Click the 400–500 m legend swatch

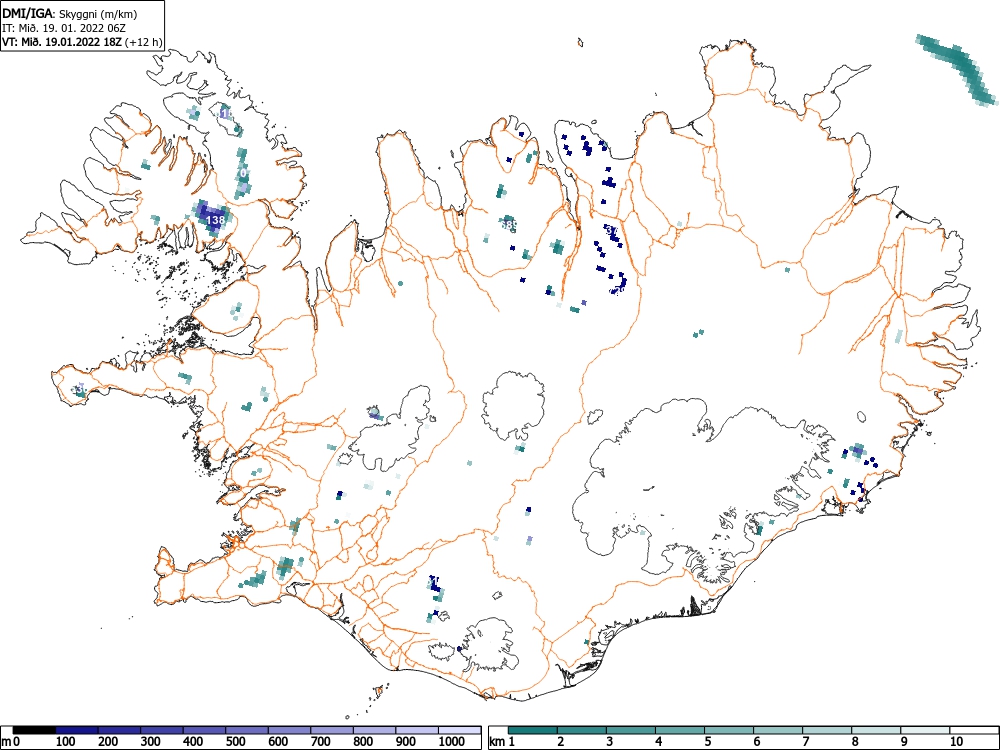click(205, 730)
